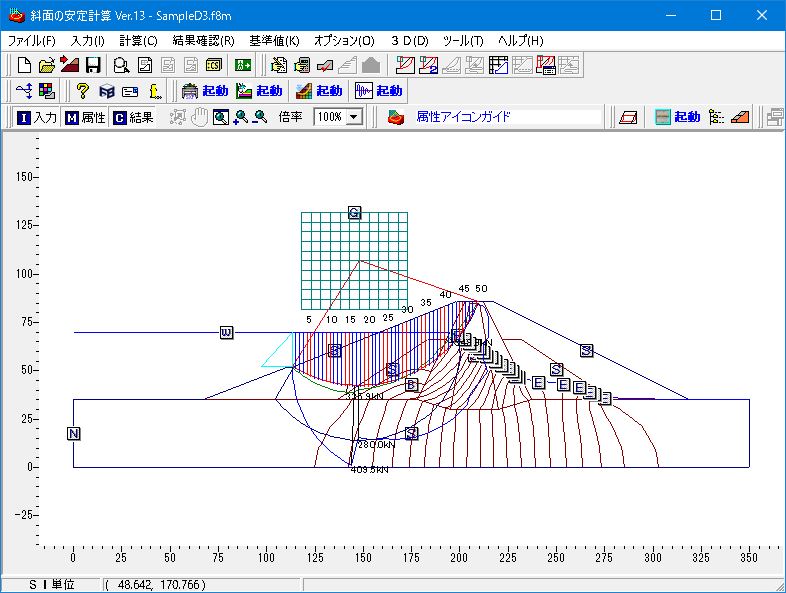Open a file with the yellow folder icon
Image resolution: width=786 pixels, height=593 pixels.
click(47, 65)
